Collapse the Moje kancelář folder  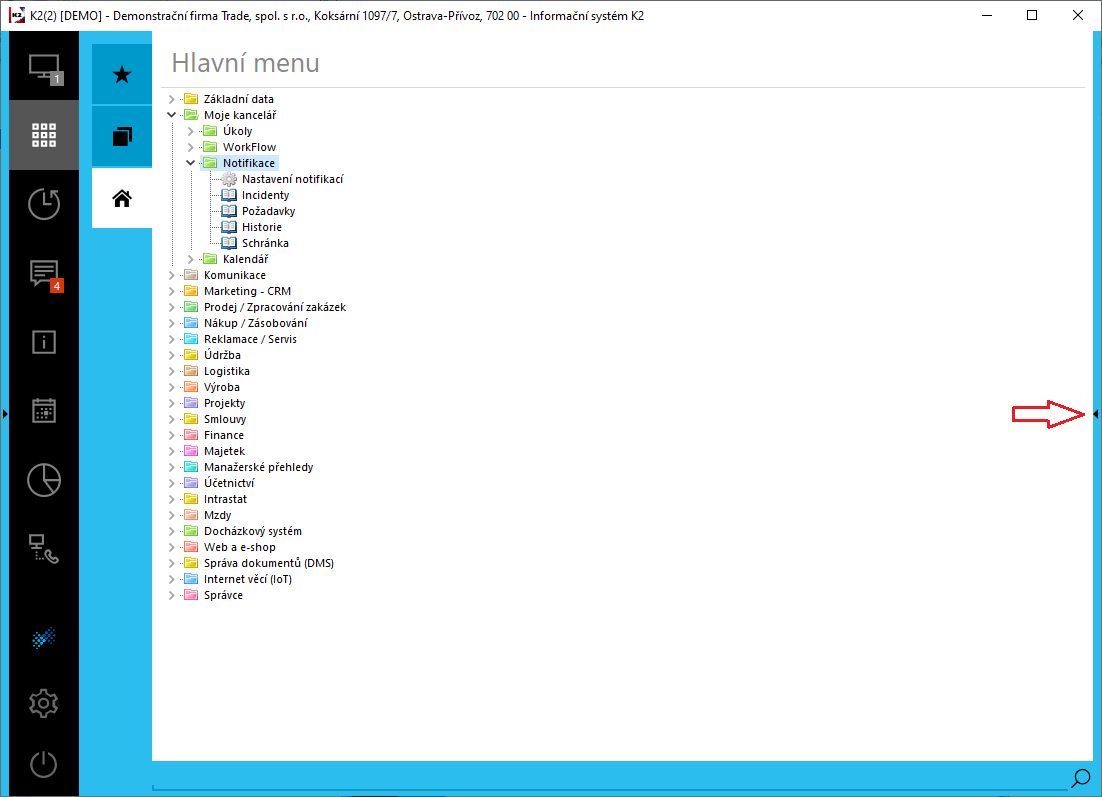coord(171,115)
